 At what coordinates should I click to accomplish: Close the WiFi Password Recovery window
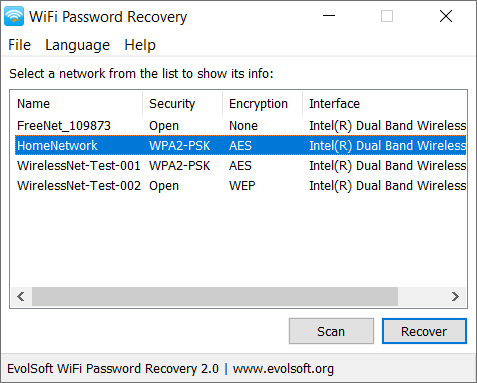(x=446, y=16)
